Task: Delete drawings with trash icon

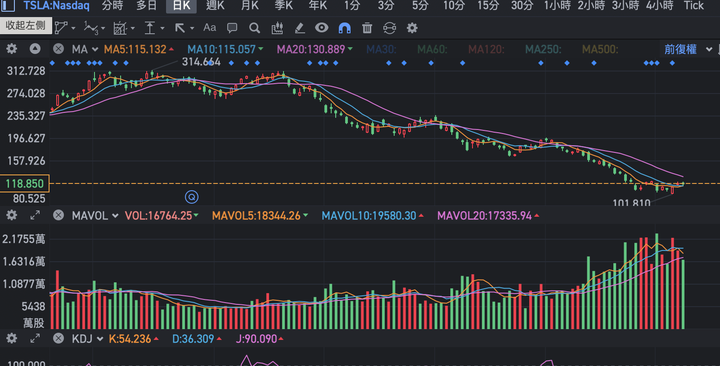Action: pos(367,28)
